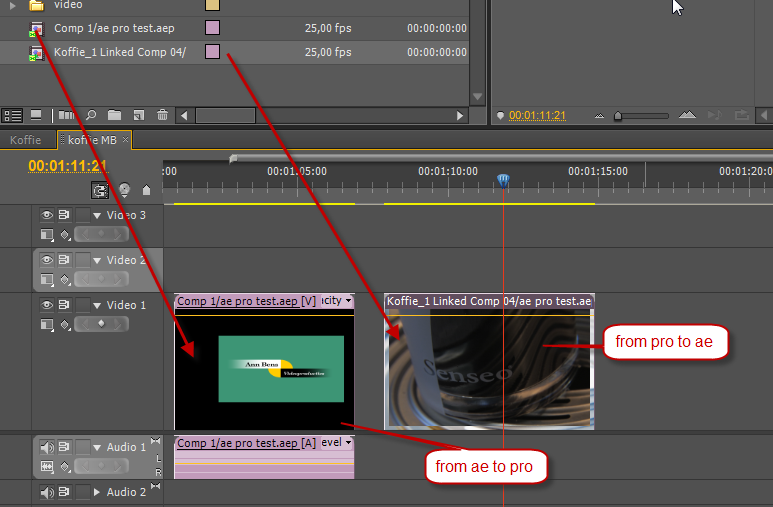Screen dimensions: 773x507
Task: Toggle track lock box on Video 3
Action: click(x=82, y=215)
